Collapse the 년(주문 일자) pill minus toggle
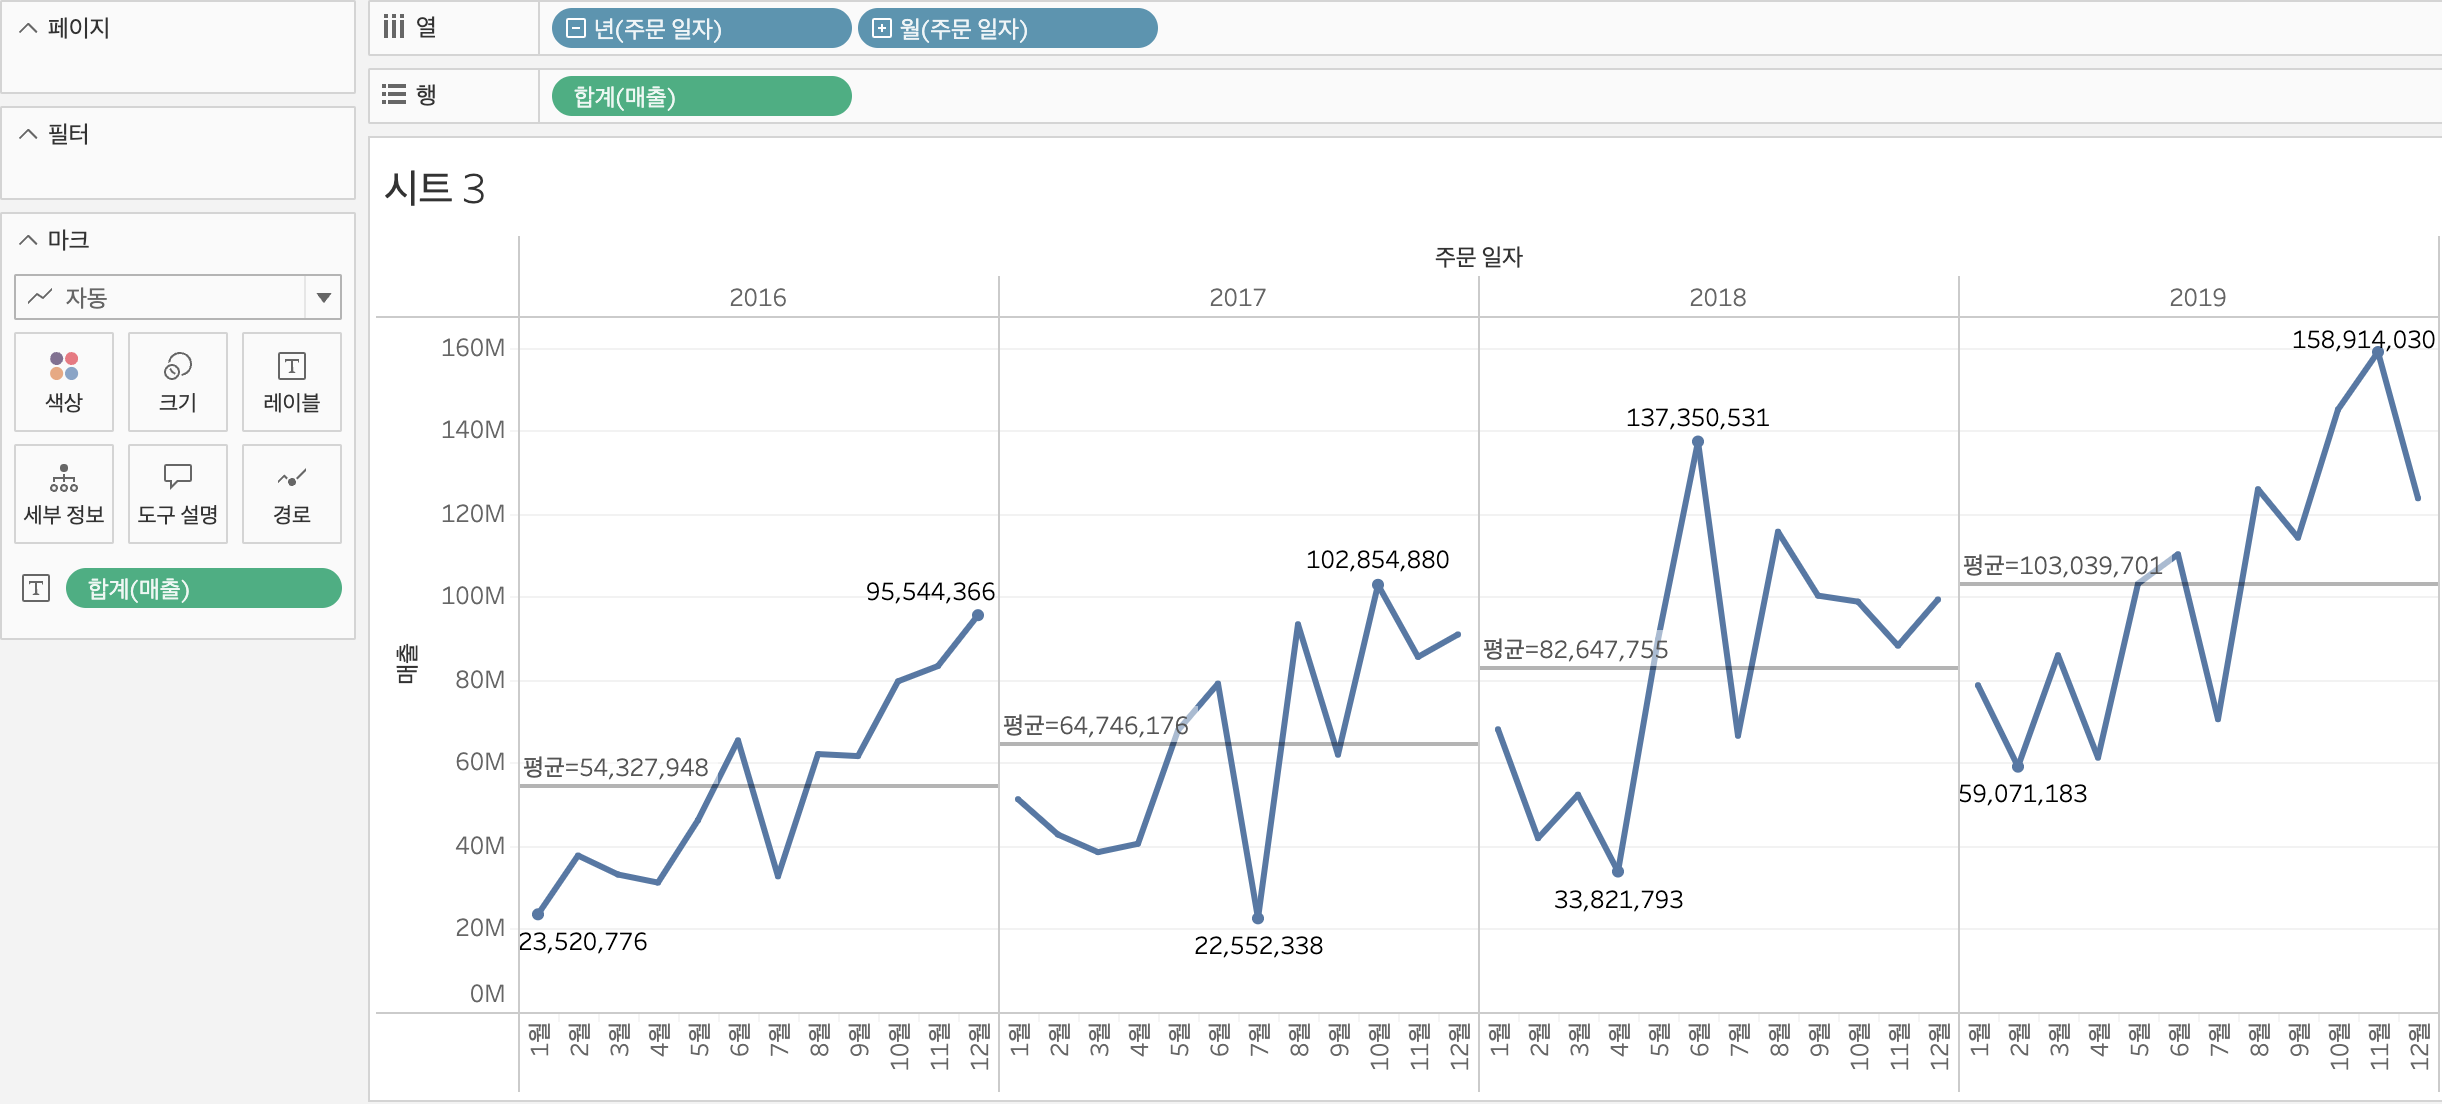 [575, 28]
